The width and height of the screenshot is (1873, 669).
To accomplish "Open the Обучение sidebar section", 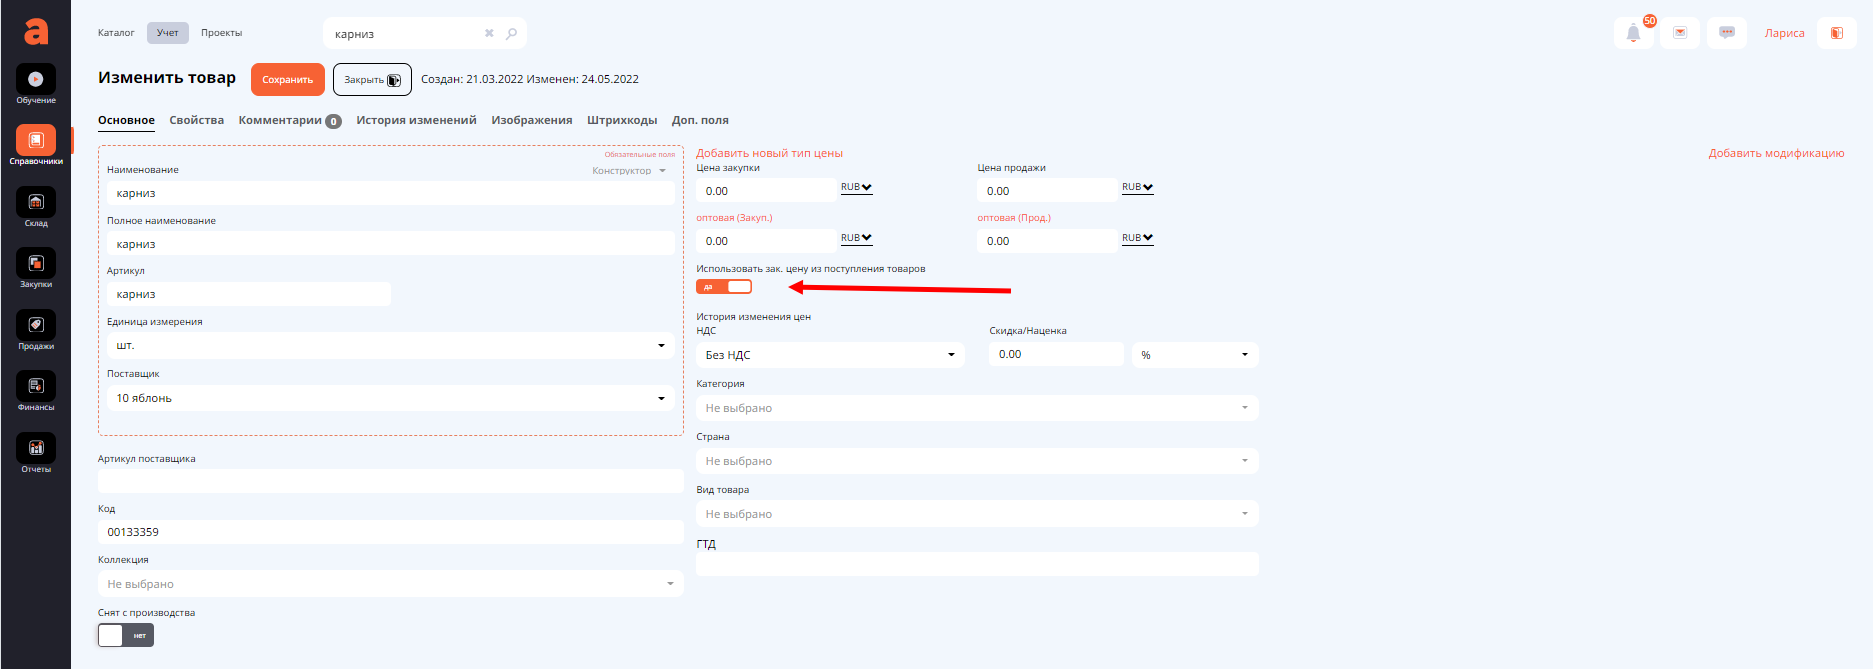I will pos(36,80).
